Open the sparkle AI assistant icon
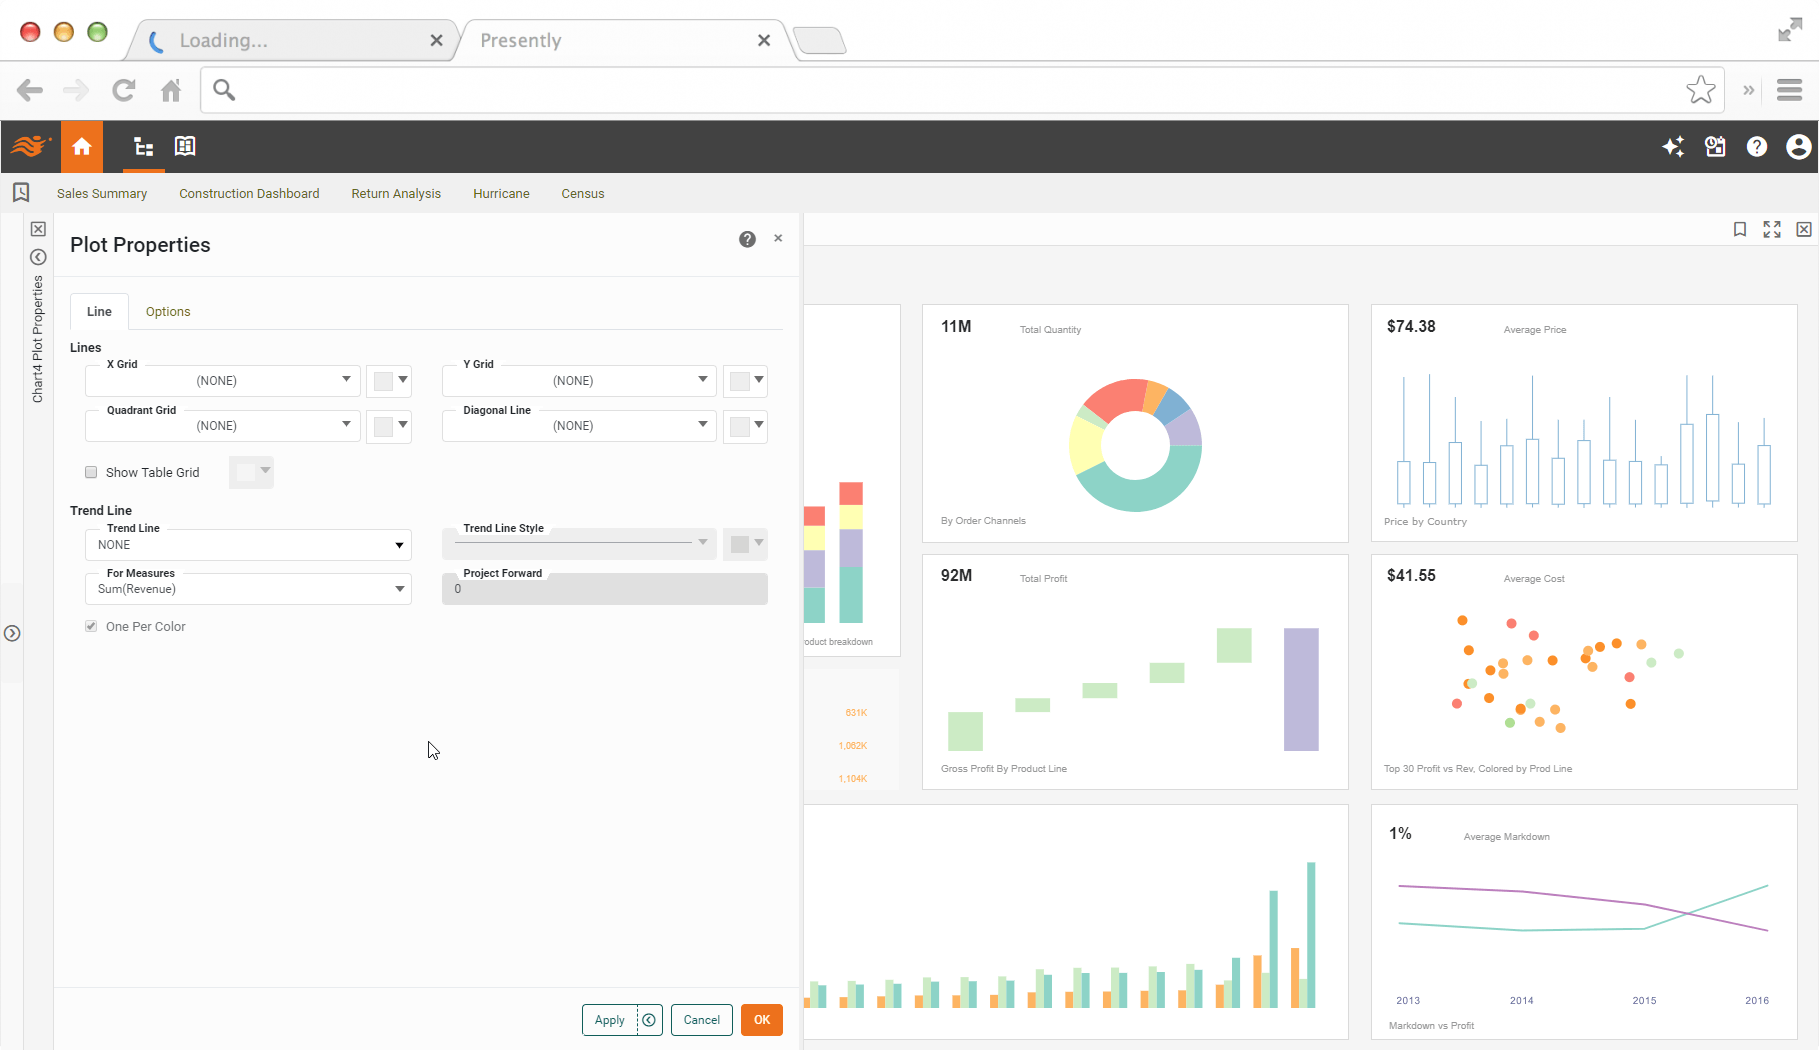This screenshot has height=1050, width=1819. point(1673,147)
